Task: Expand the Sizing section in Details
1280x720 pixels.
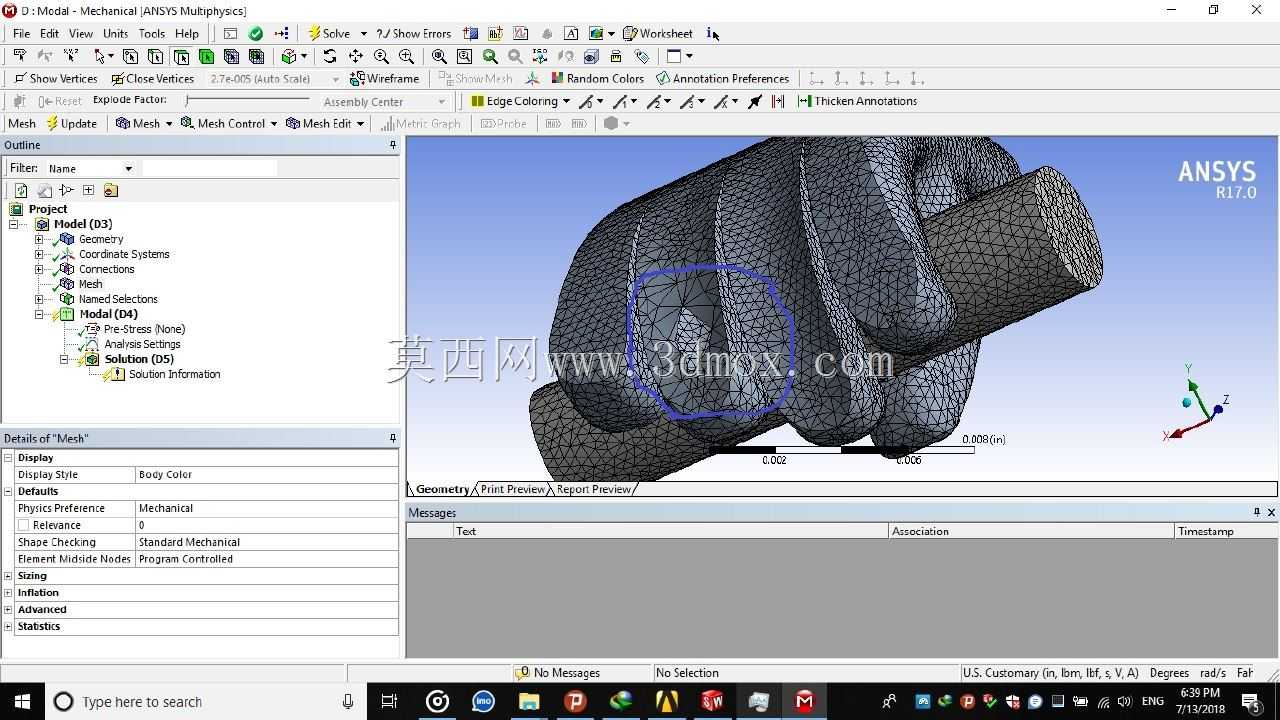Action: (8, 576)
